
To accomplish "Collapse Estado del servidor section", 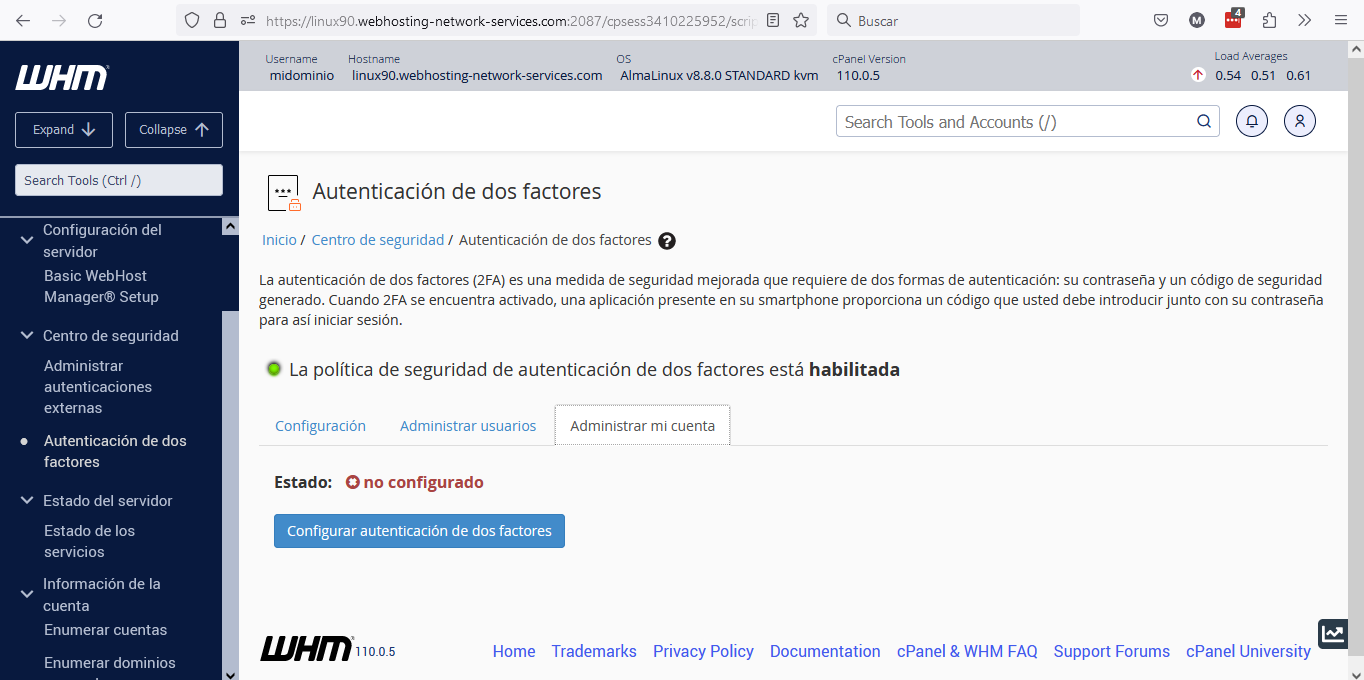I will pyautogui.click(x=27, y=501).
